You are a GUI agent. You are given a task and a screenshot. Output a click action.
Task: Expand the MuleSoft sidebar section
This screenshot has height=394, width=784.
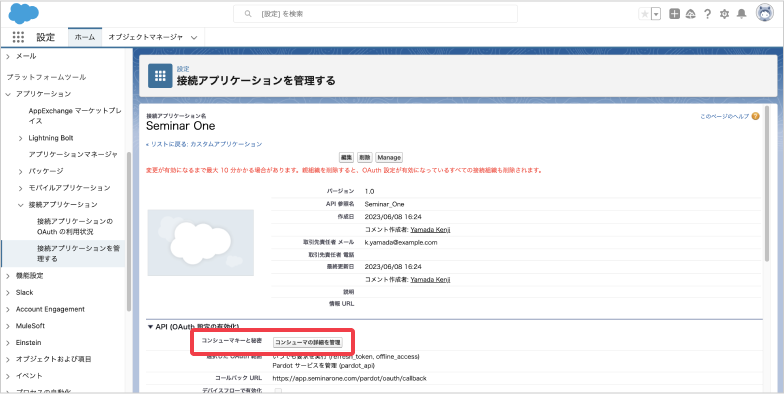(8, 326)
